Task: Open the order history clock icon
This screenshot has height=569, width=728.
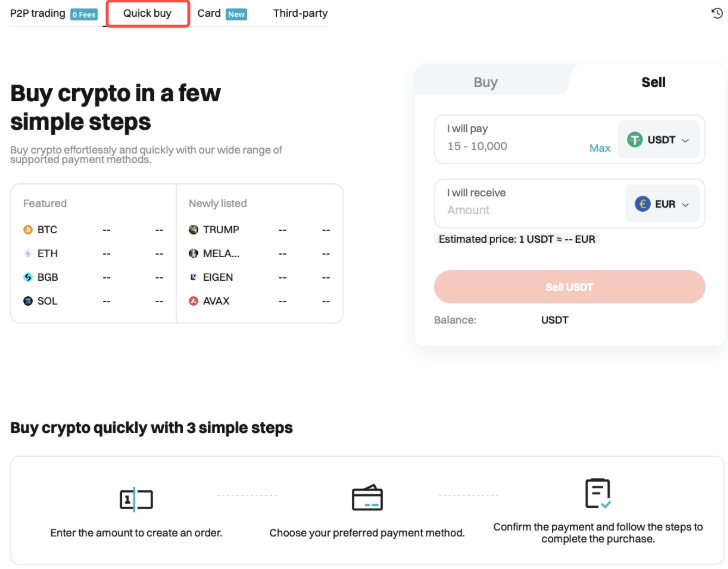Action: tap(717, 13)
